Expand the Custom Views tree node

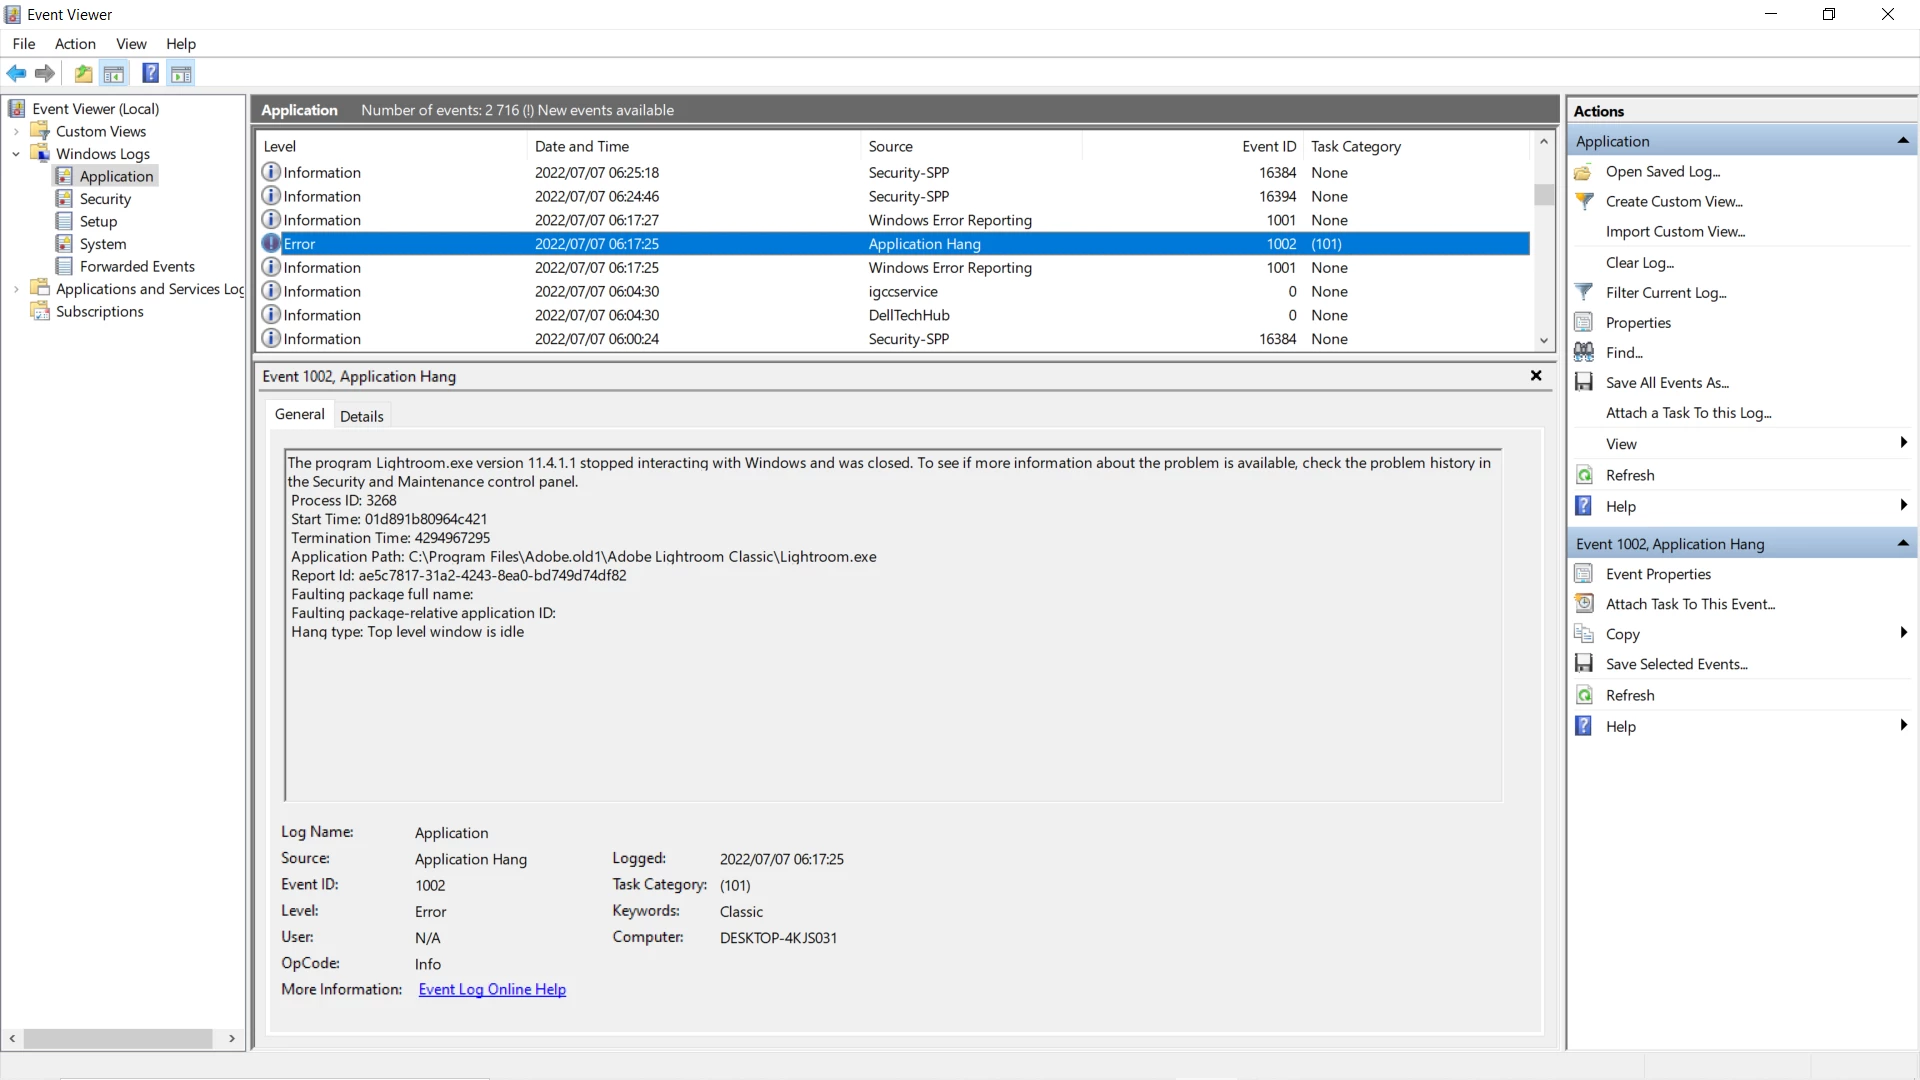click(16, 132)
